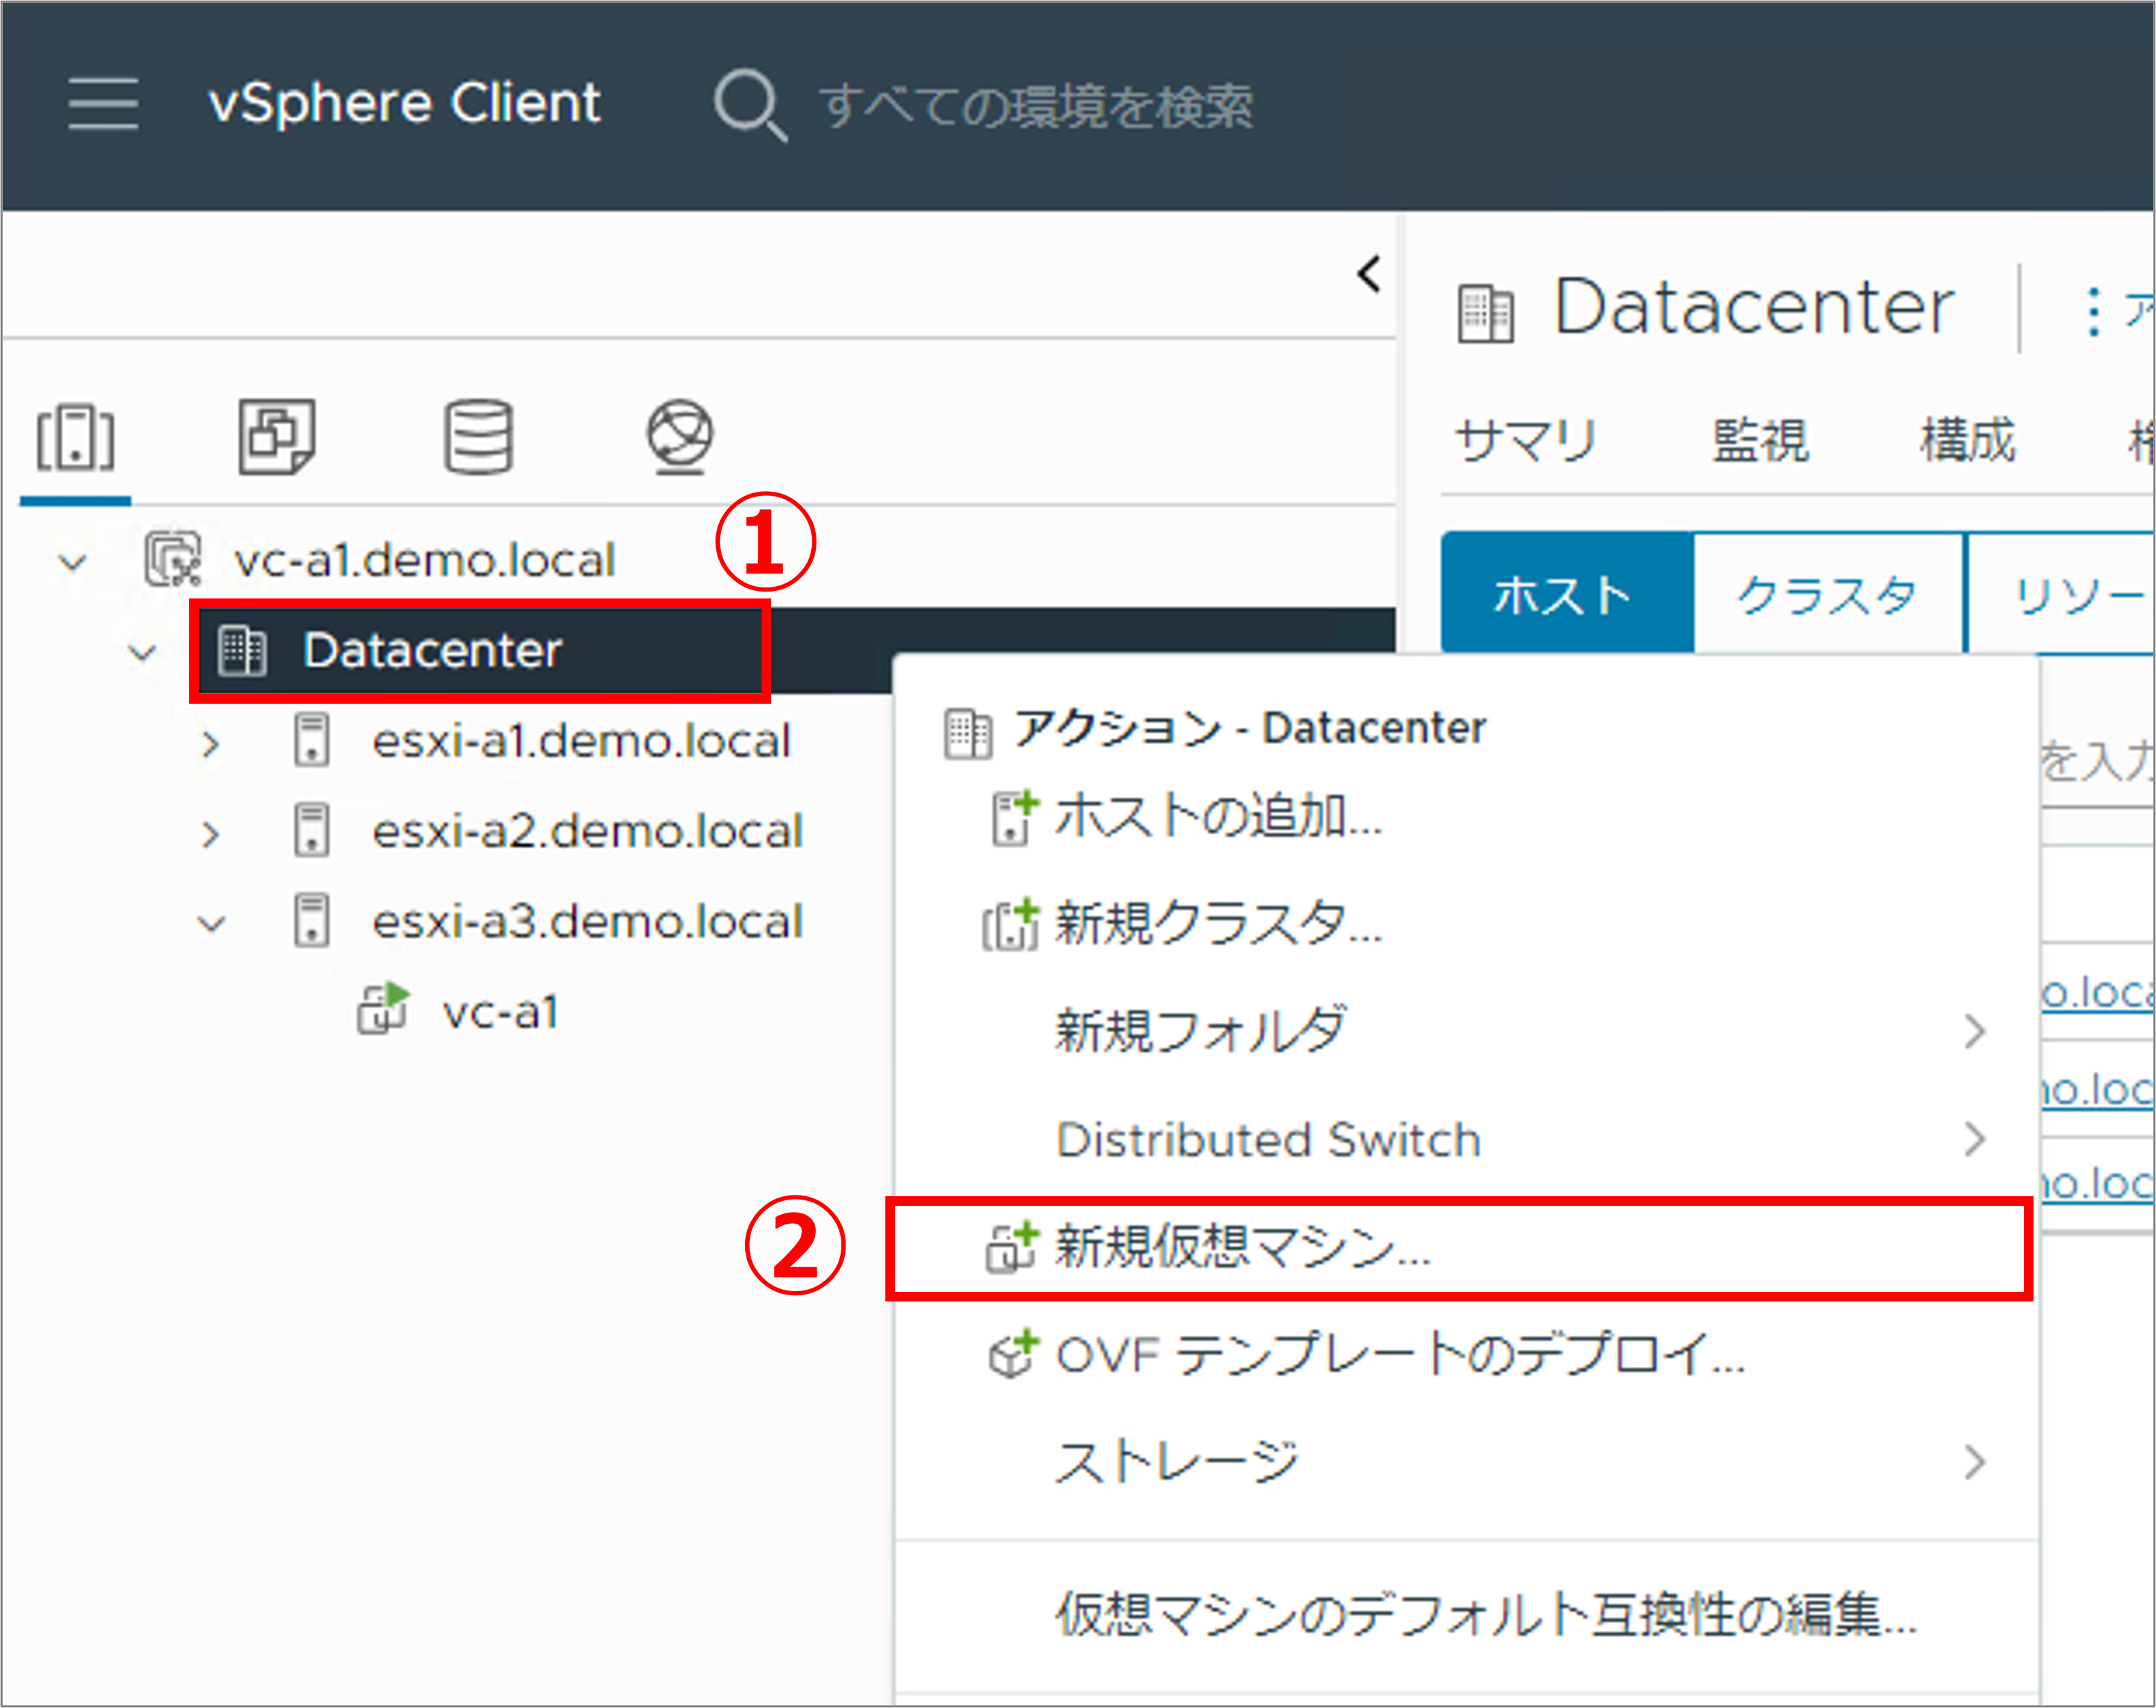
Task: Click the Datacenter icon in the tree
Action: 243,650
